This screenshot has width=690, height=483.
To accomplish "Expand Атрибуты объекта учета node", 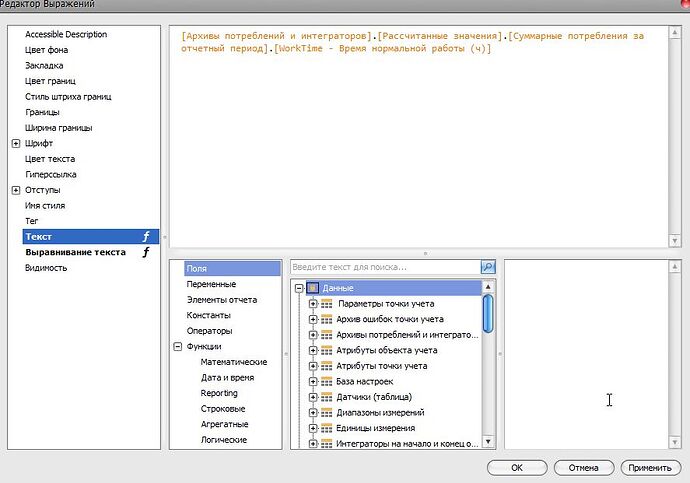I will point(313,350).
